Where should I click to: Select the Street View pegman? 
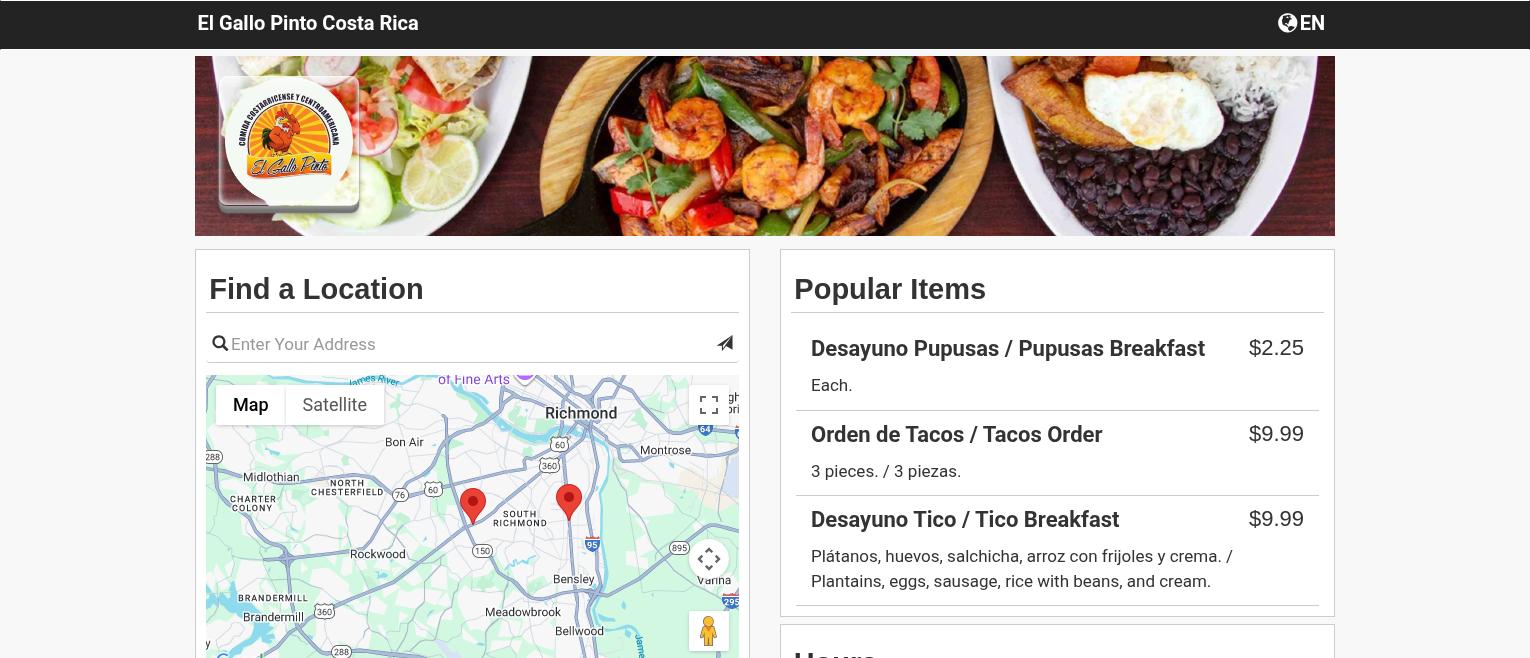tap(709, 631)
